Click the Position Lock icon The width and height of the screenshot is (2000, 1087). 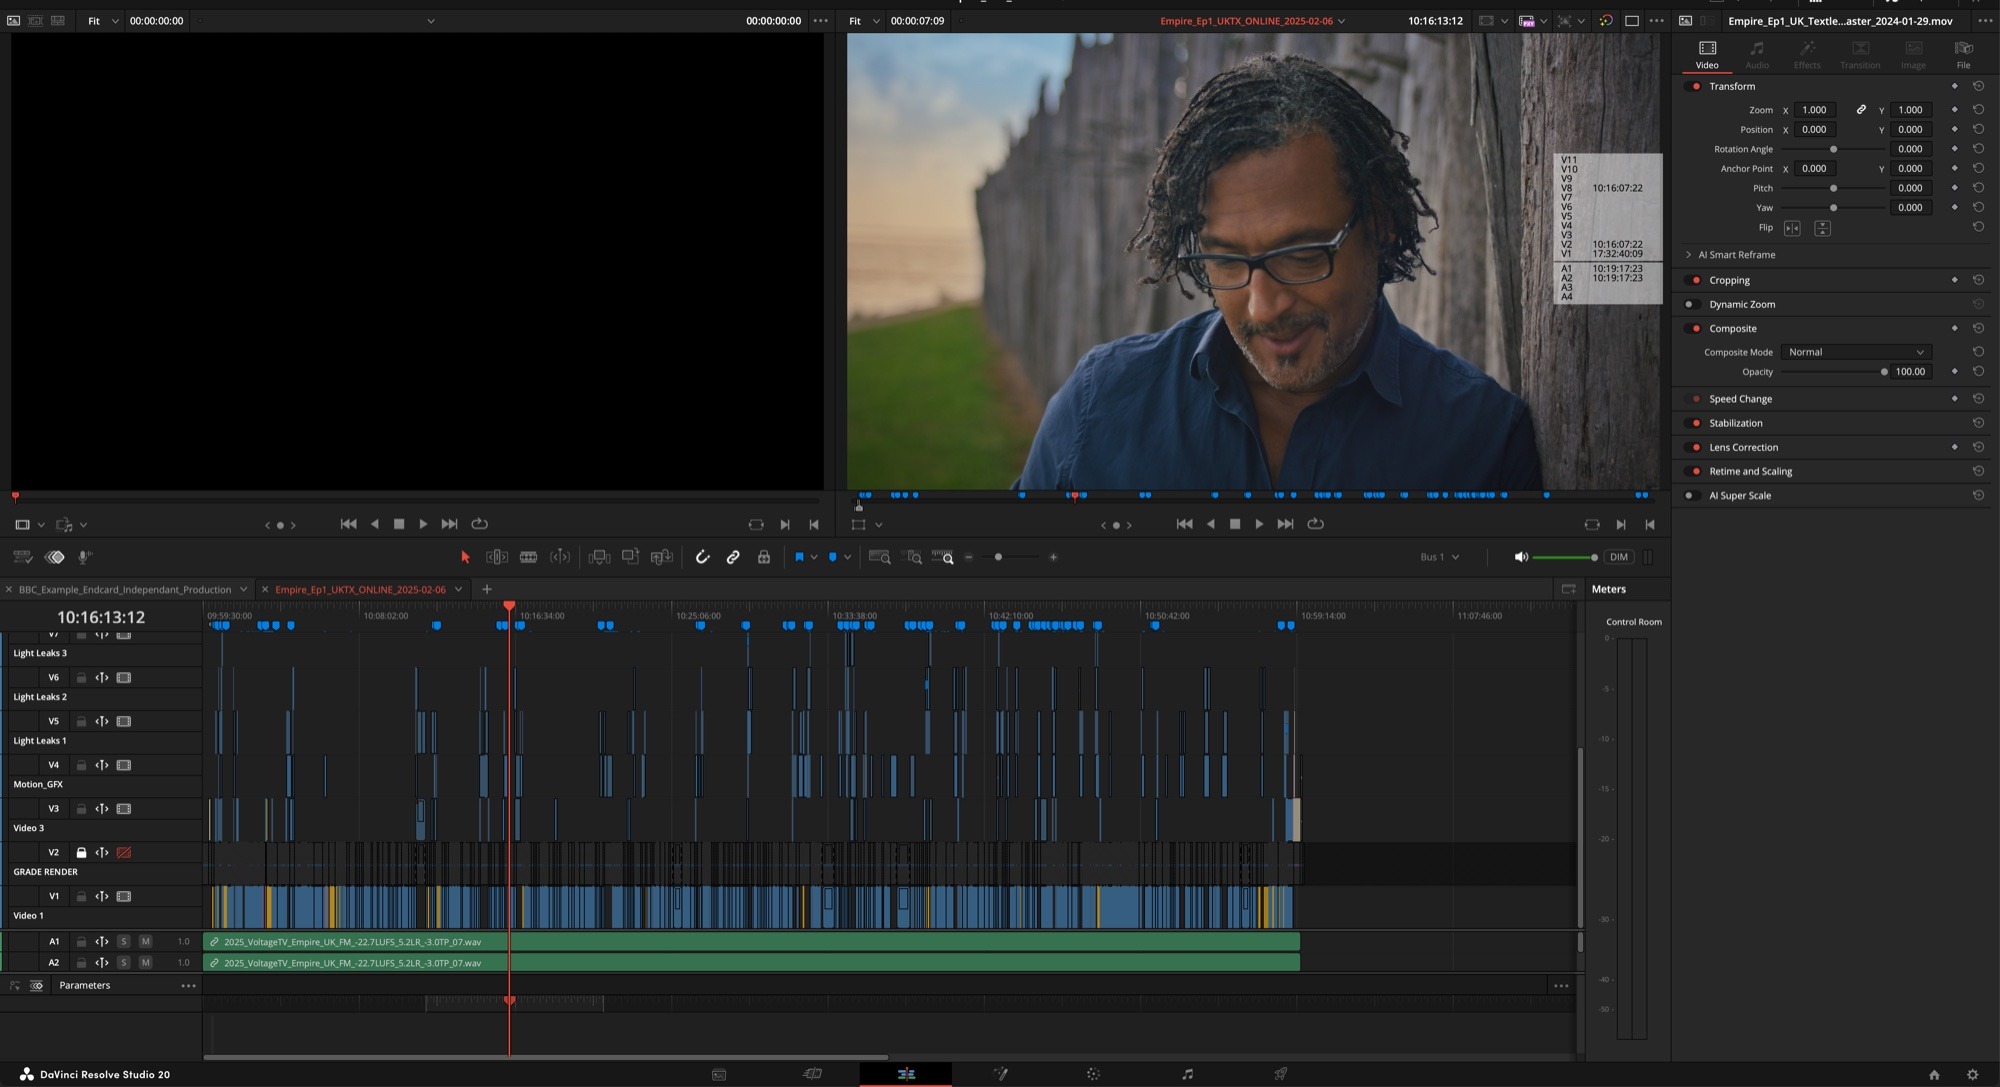tap(764, 557)
